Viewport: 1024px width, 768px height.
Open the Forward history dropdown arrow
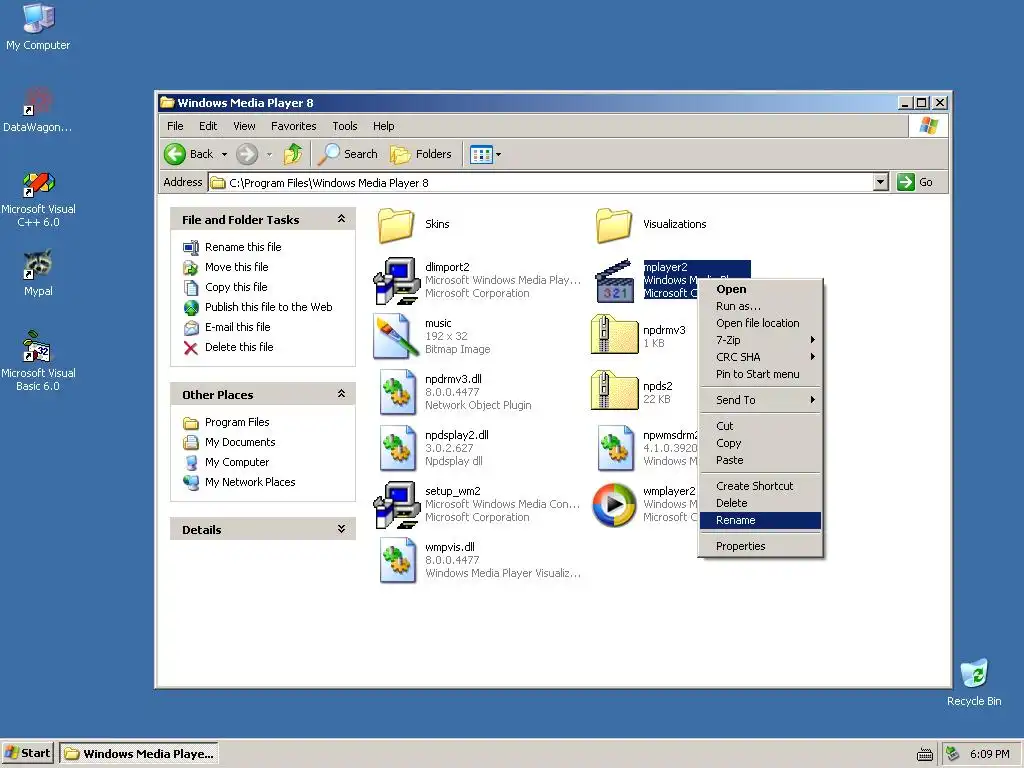click(269, 155)
